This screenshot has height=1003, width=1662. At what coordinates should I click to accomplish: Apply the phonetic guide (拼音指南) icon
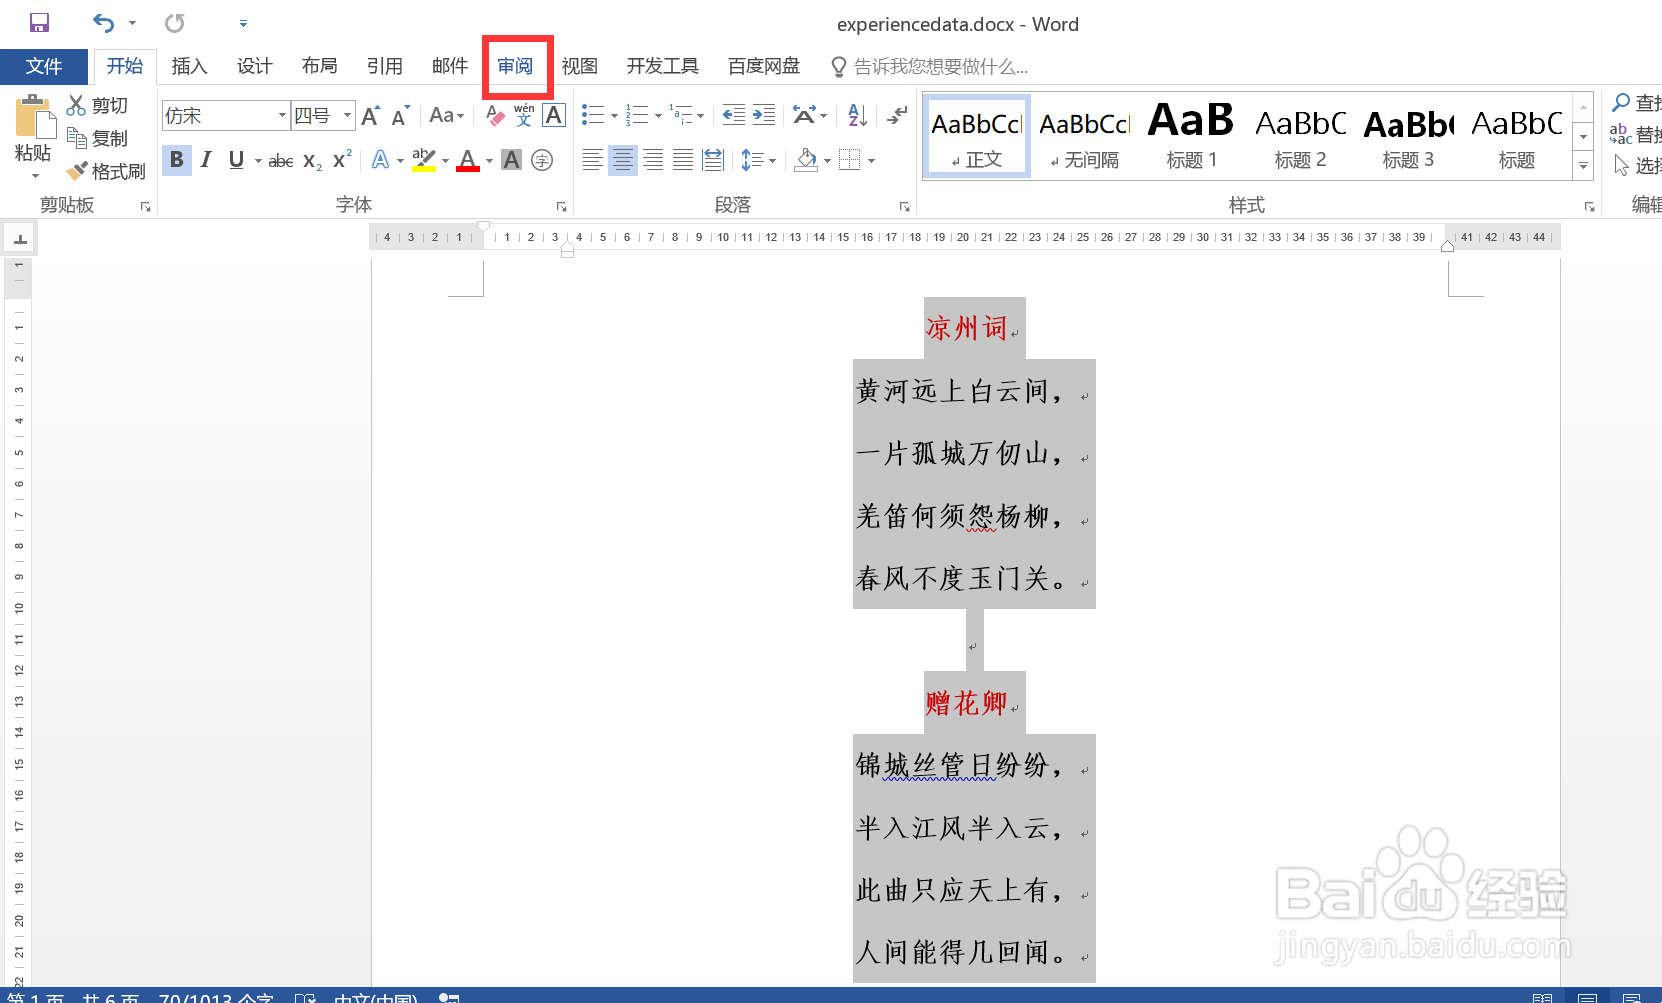(521, 115)
